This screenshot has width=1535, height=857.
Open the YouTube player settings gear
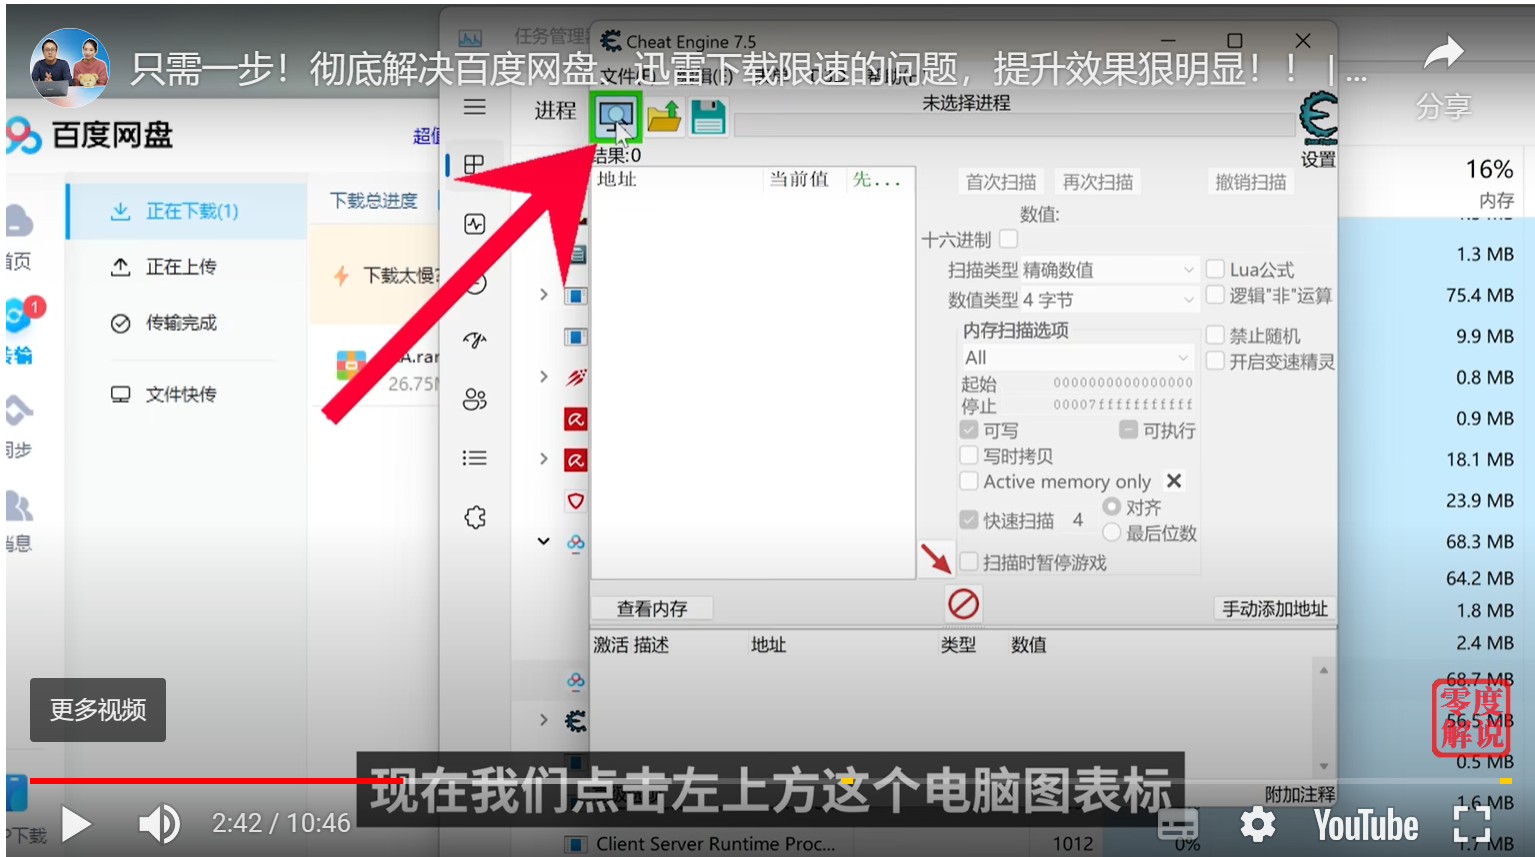point(1258,825)
